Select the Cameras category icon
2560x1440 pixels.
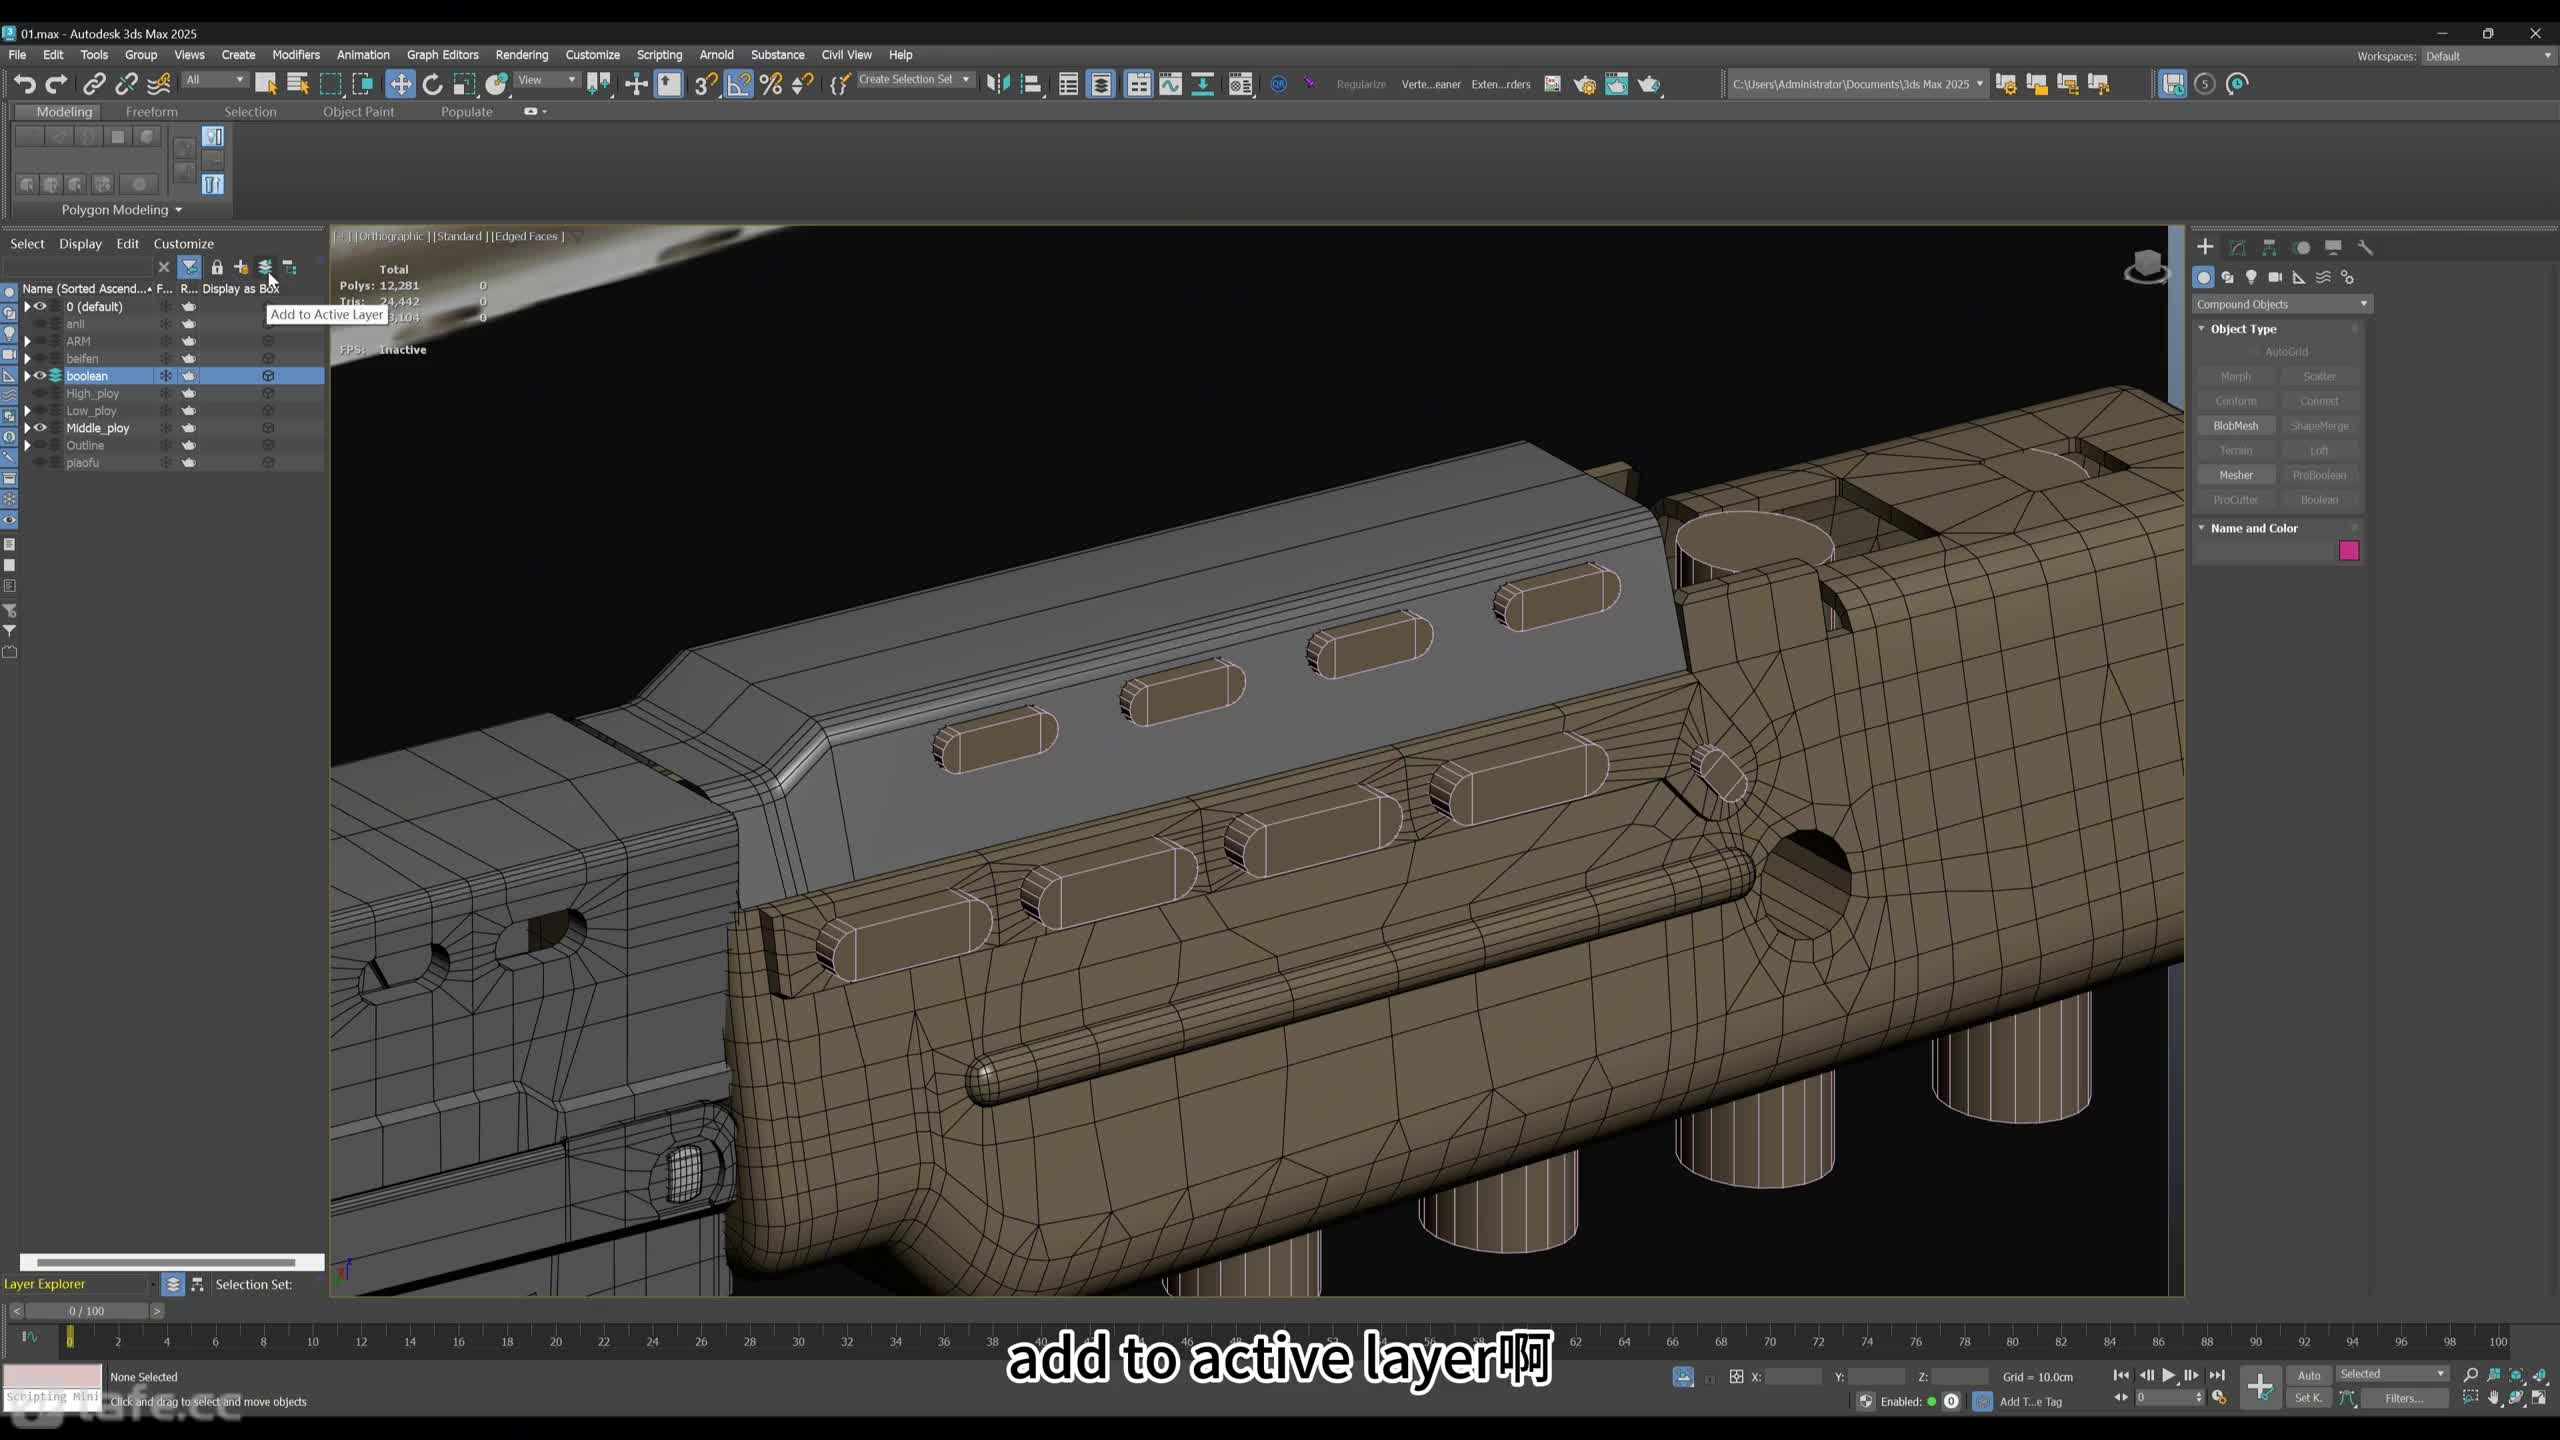tap(2275, 277)
